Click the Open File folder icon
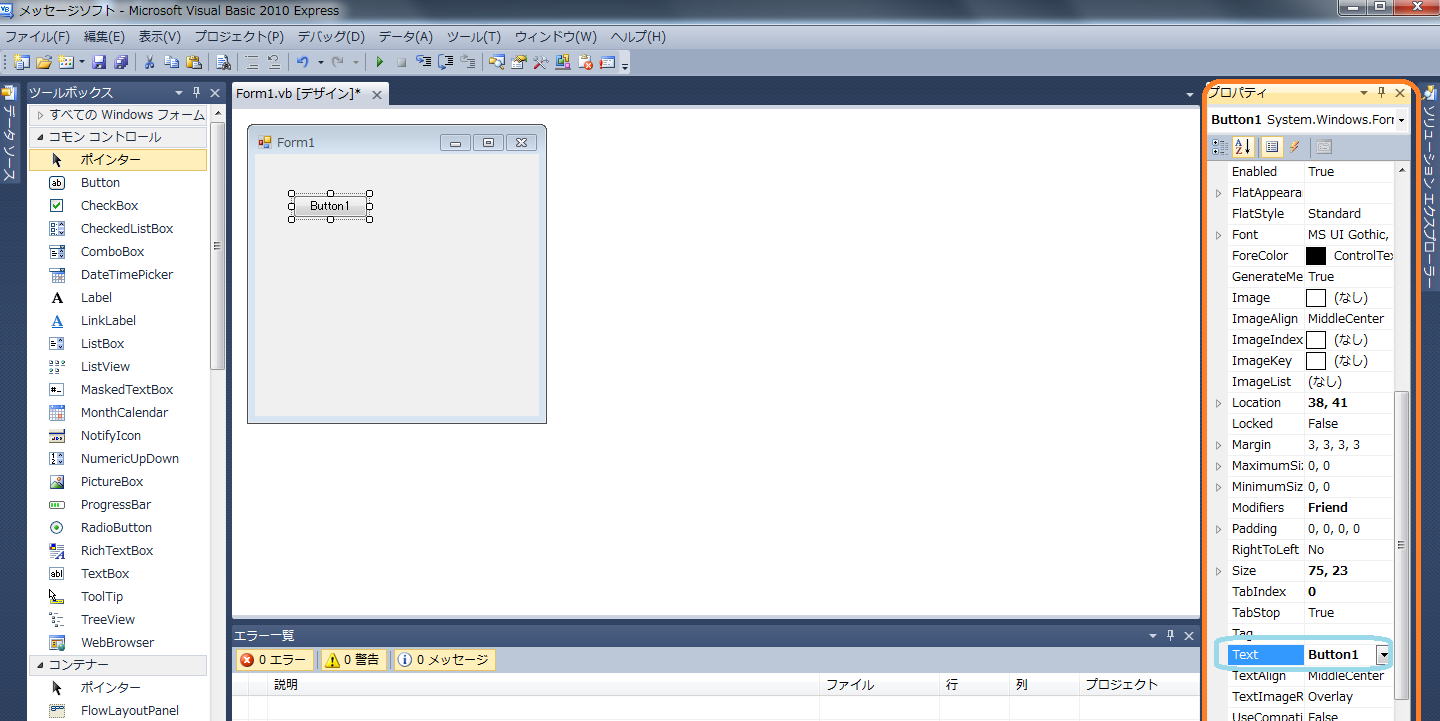 [46, 62]
